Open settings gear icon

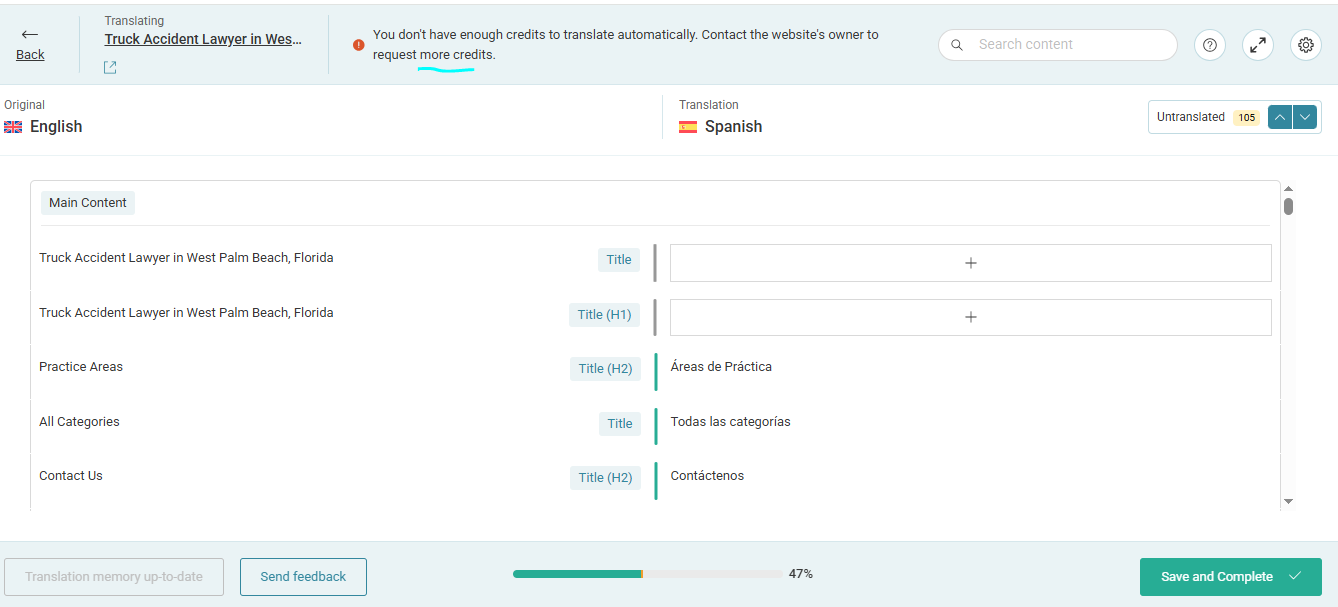point(1306,45)
